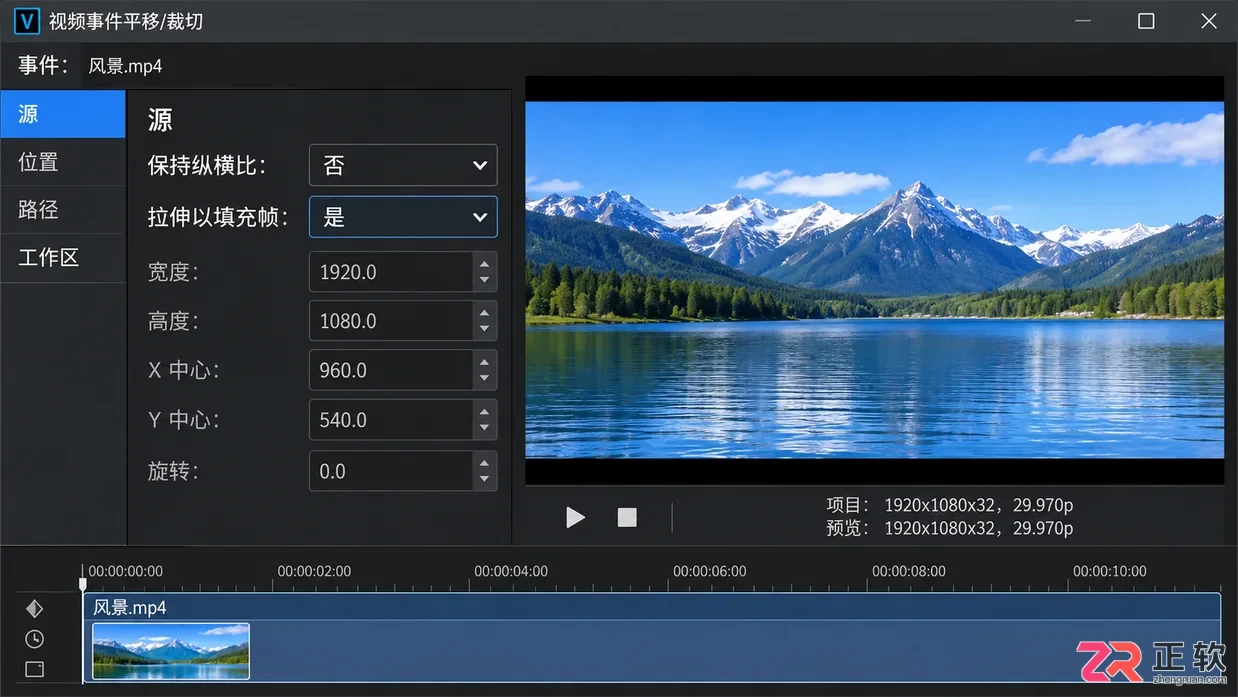1238x697 pixels.
Task: Click the 预览 resolution text line
Action: (x=950, y=528)
